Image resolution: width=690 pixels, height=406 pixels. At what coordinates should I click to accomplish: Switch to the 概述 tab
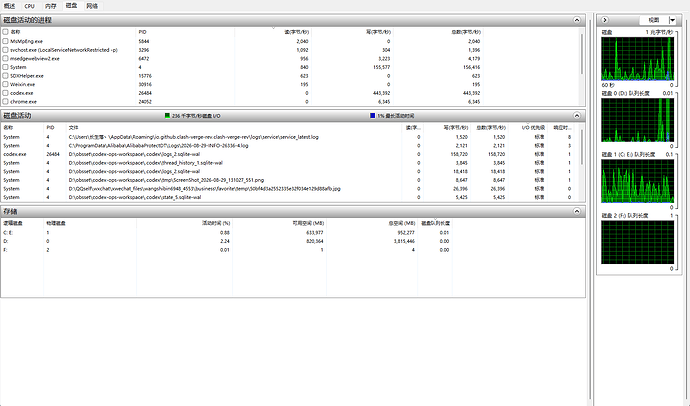coord(9,6)
